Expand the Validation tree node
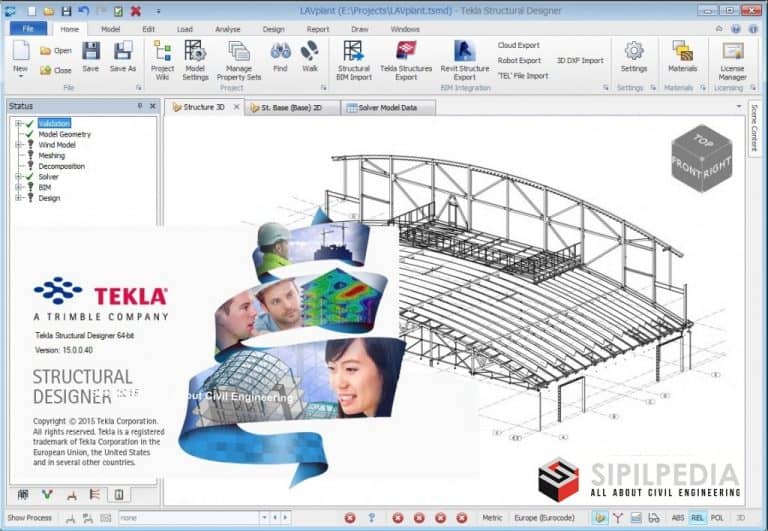Screen dimensions: 768x531 click(18, 123)
